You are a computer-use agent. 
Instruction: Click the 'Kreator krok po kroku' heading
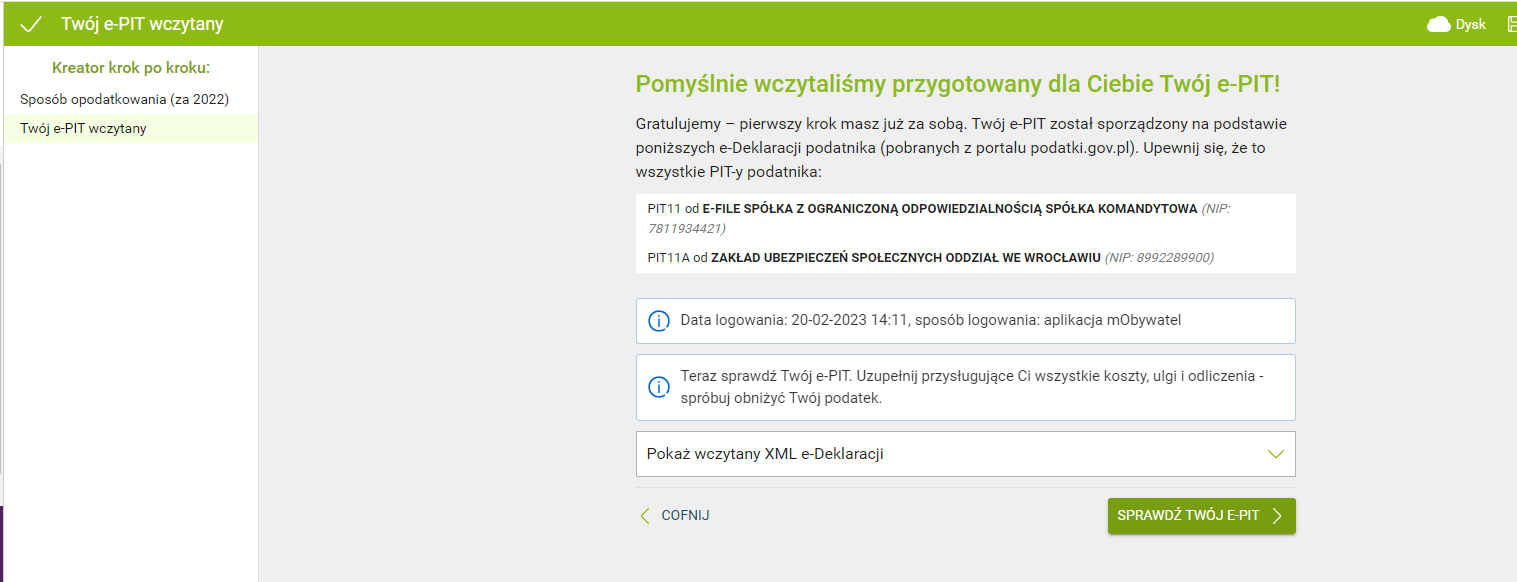pos(131,68)
